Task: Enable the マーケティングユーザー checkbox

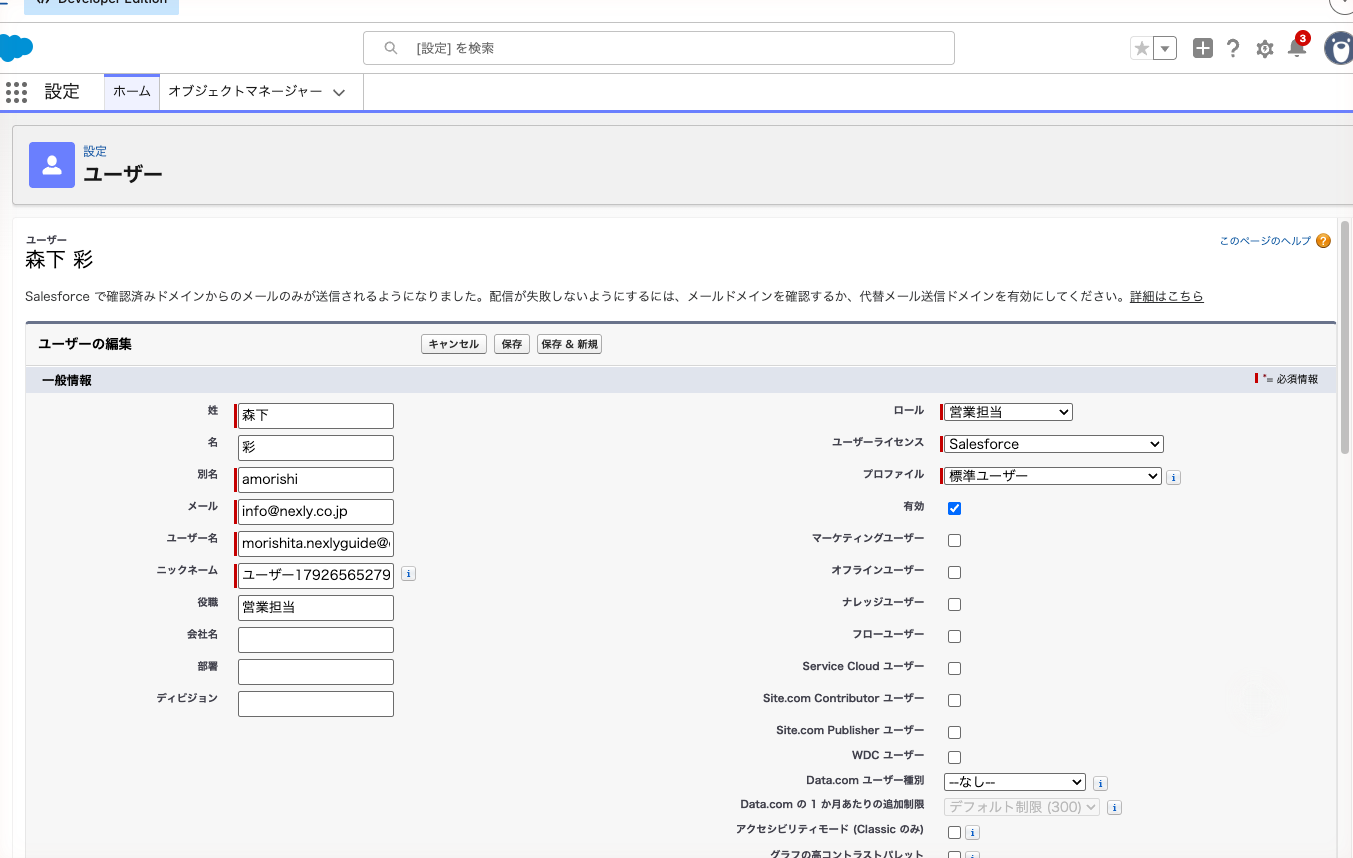Action: click(x=954, y=540)
